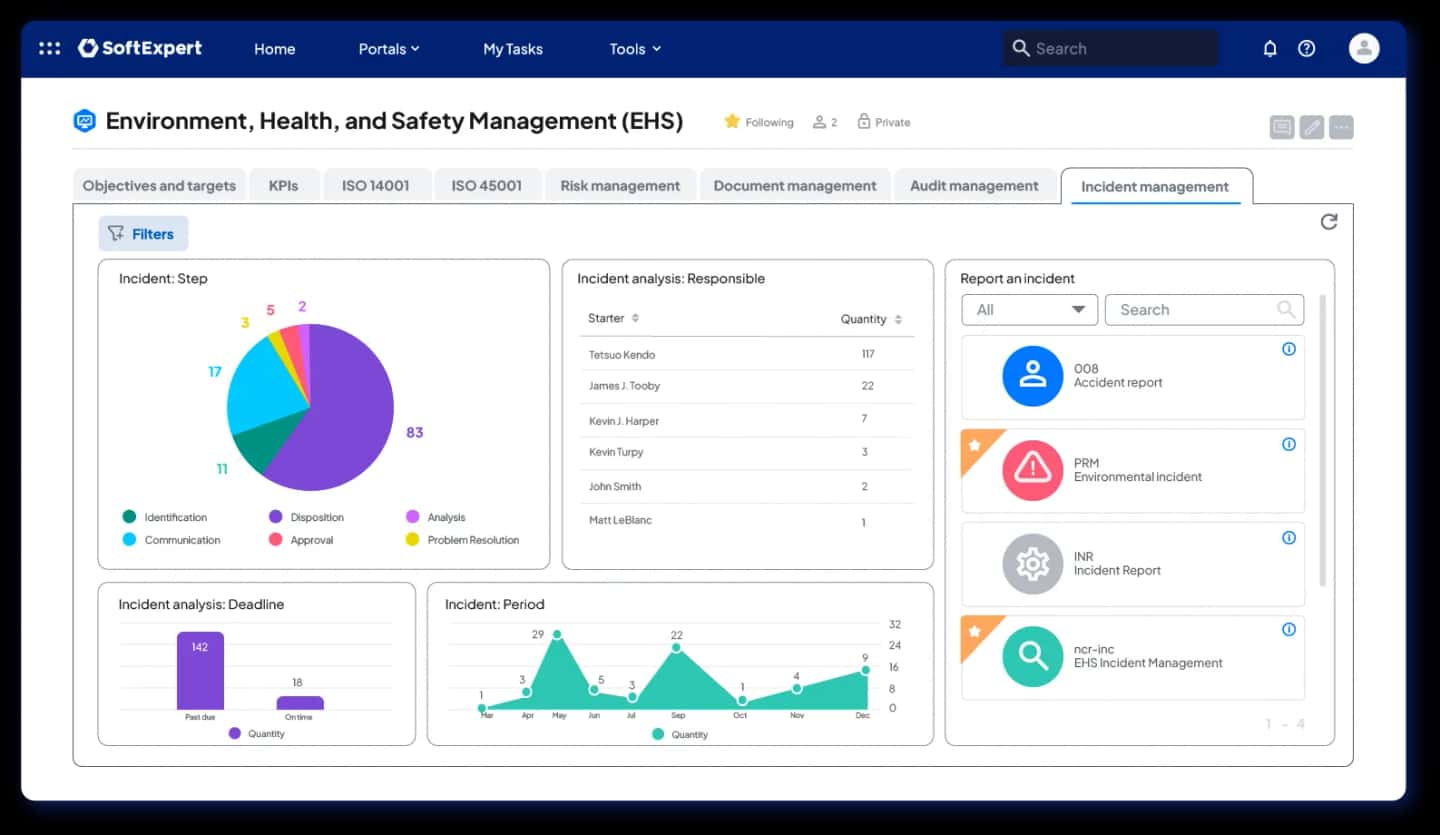View info for INR Incident Report
Screen dimensions: 1440x835
tap(1289, 537)
